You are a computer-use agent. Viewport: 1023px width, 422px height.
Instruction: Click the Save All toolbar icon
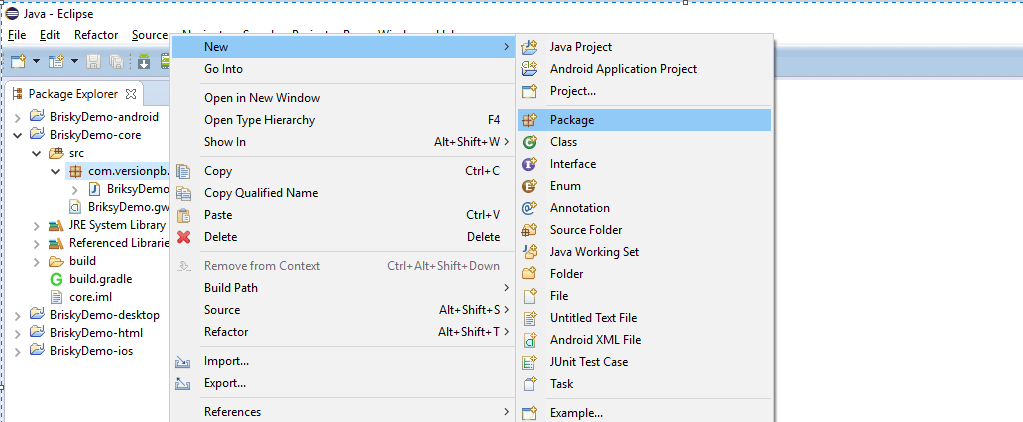tap(116, 61)
